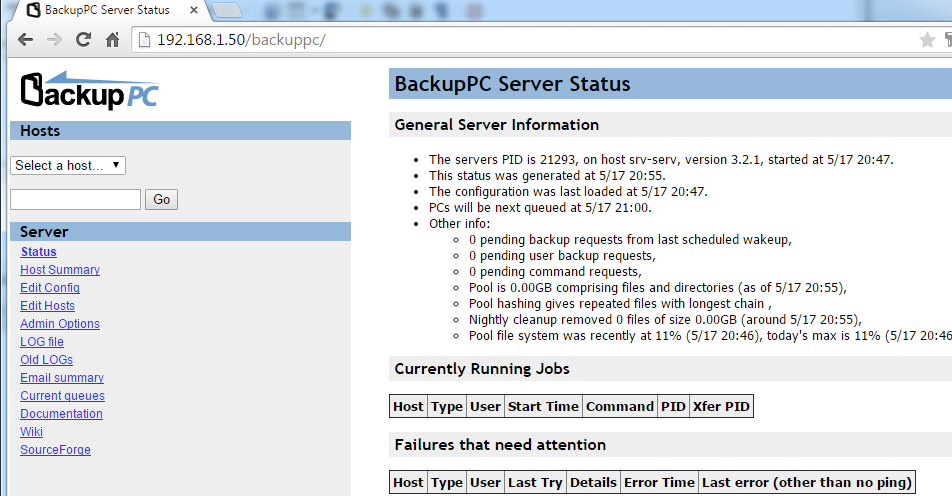Click 'The configuration was last loaded' line
Viewport: 952px width, 496px height.
coord(568,191)
